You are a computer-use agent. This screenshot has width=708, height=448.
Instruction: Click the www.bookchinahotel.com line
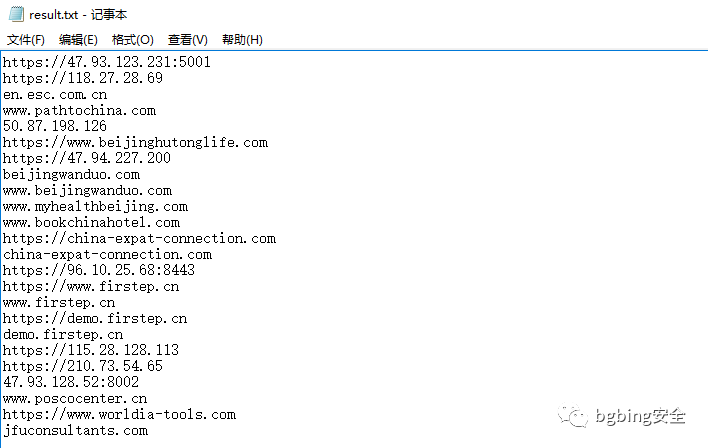pyautogui.click(x=91, y=222)
